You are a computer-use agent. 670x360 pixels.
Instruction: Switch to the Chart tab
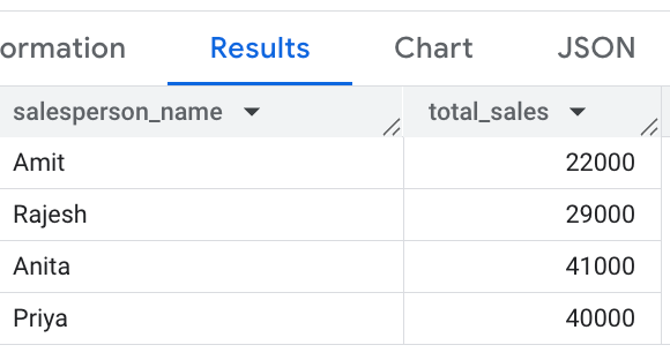tap(433, 48)
